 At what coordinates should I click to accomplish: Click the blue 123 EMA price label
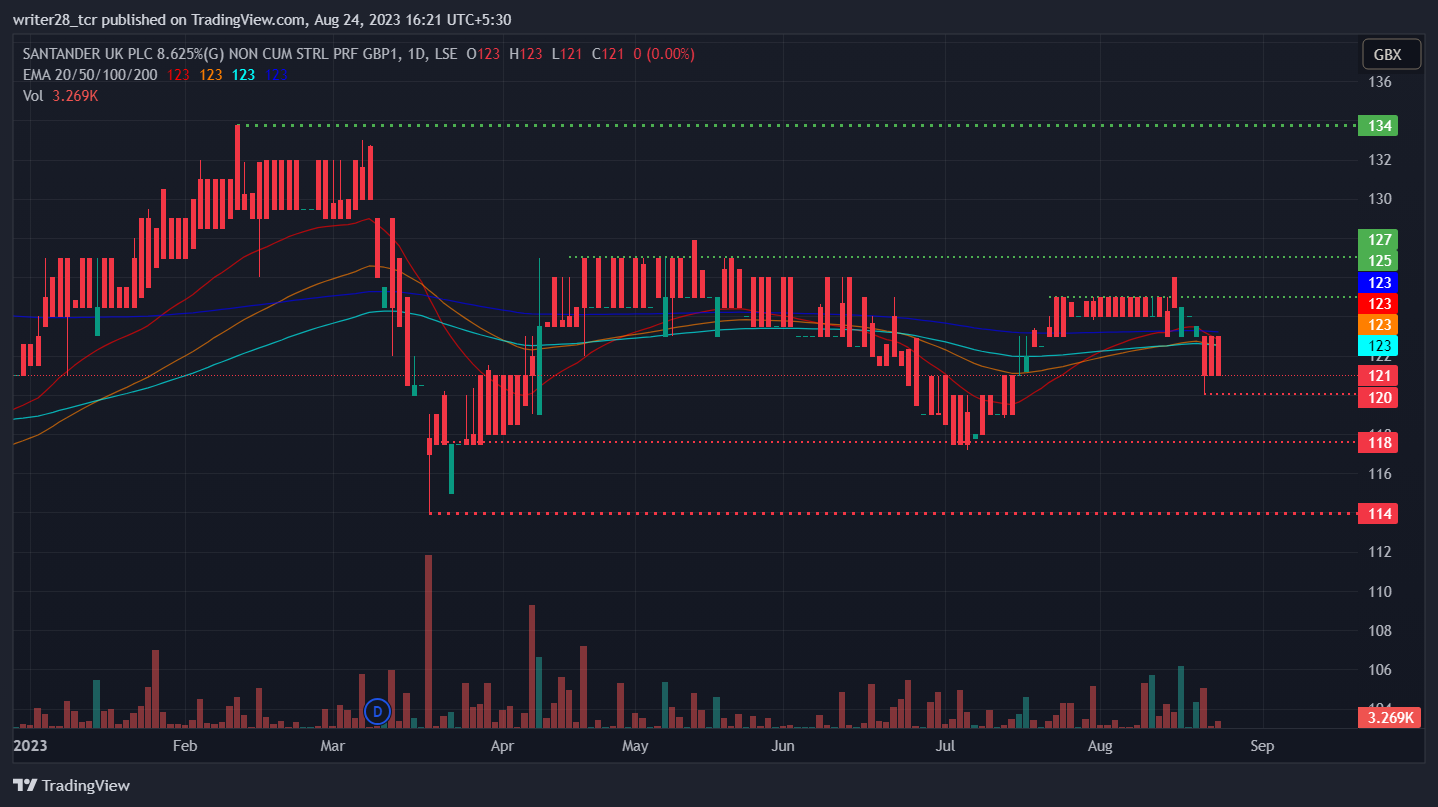tap(1377, 282)
